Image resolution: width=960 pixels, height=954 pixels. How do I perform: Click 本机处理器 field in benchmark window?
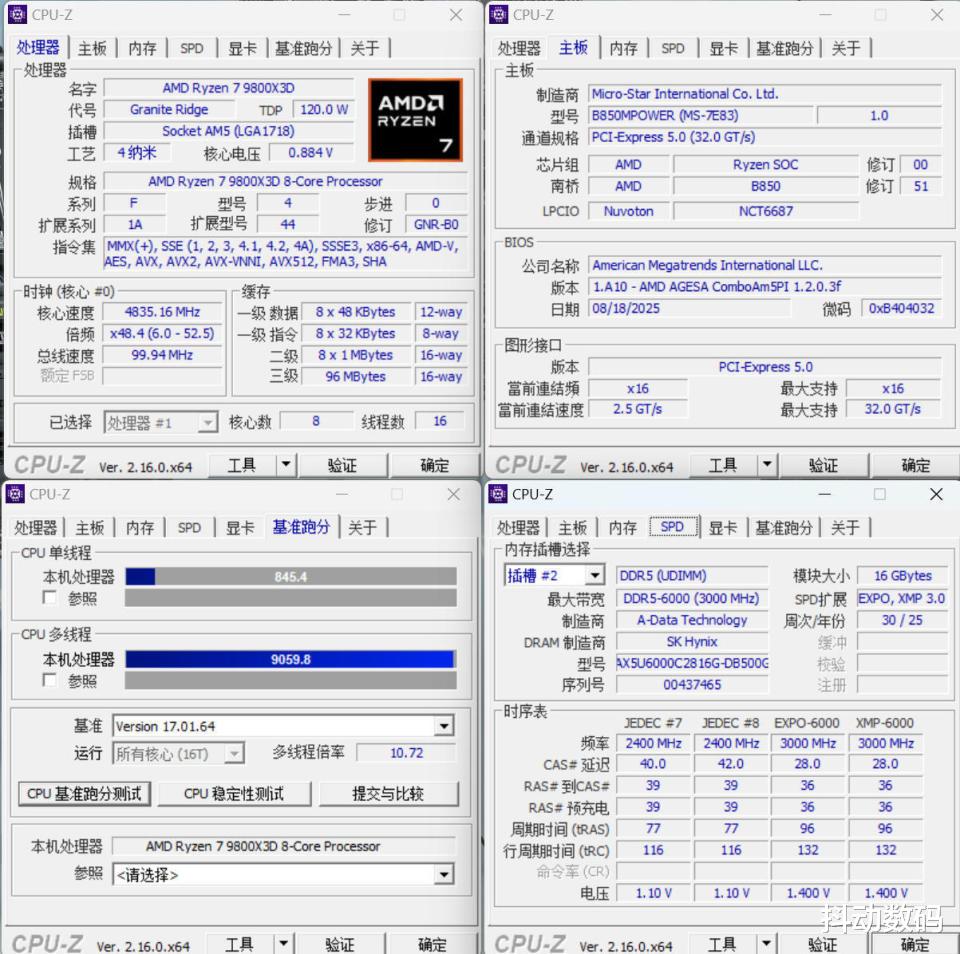click(283, 846)
